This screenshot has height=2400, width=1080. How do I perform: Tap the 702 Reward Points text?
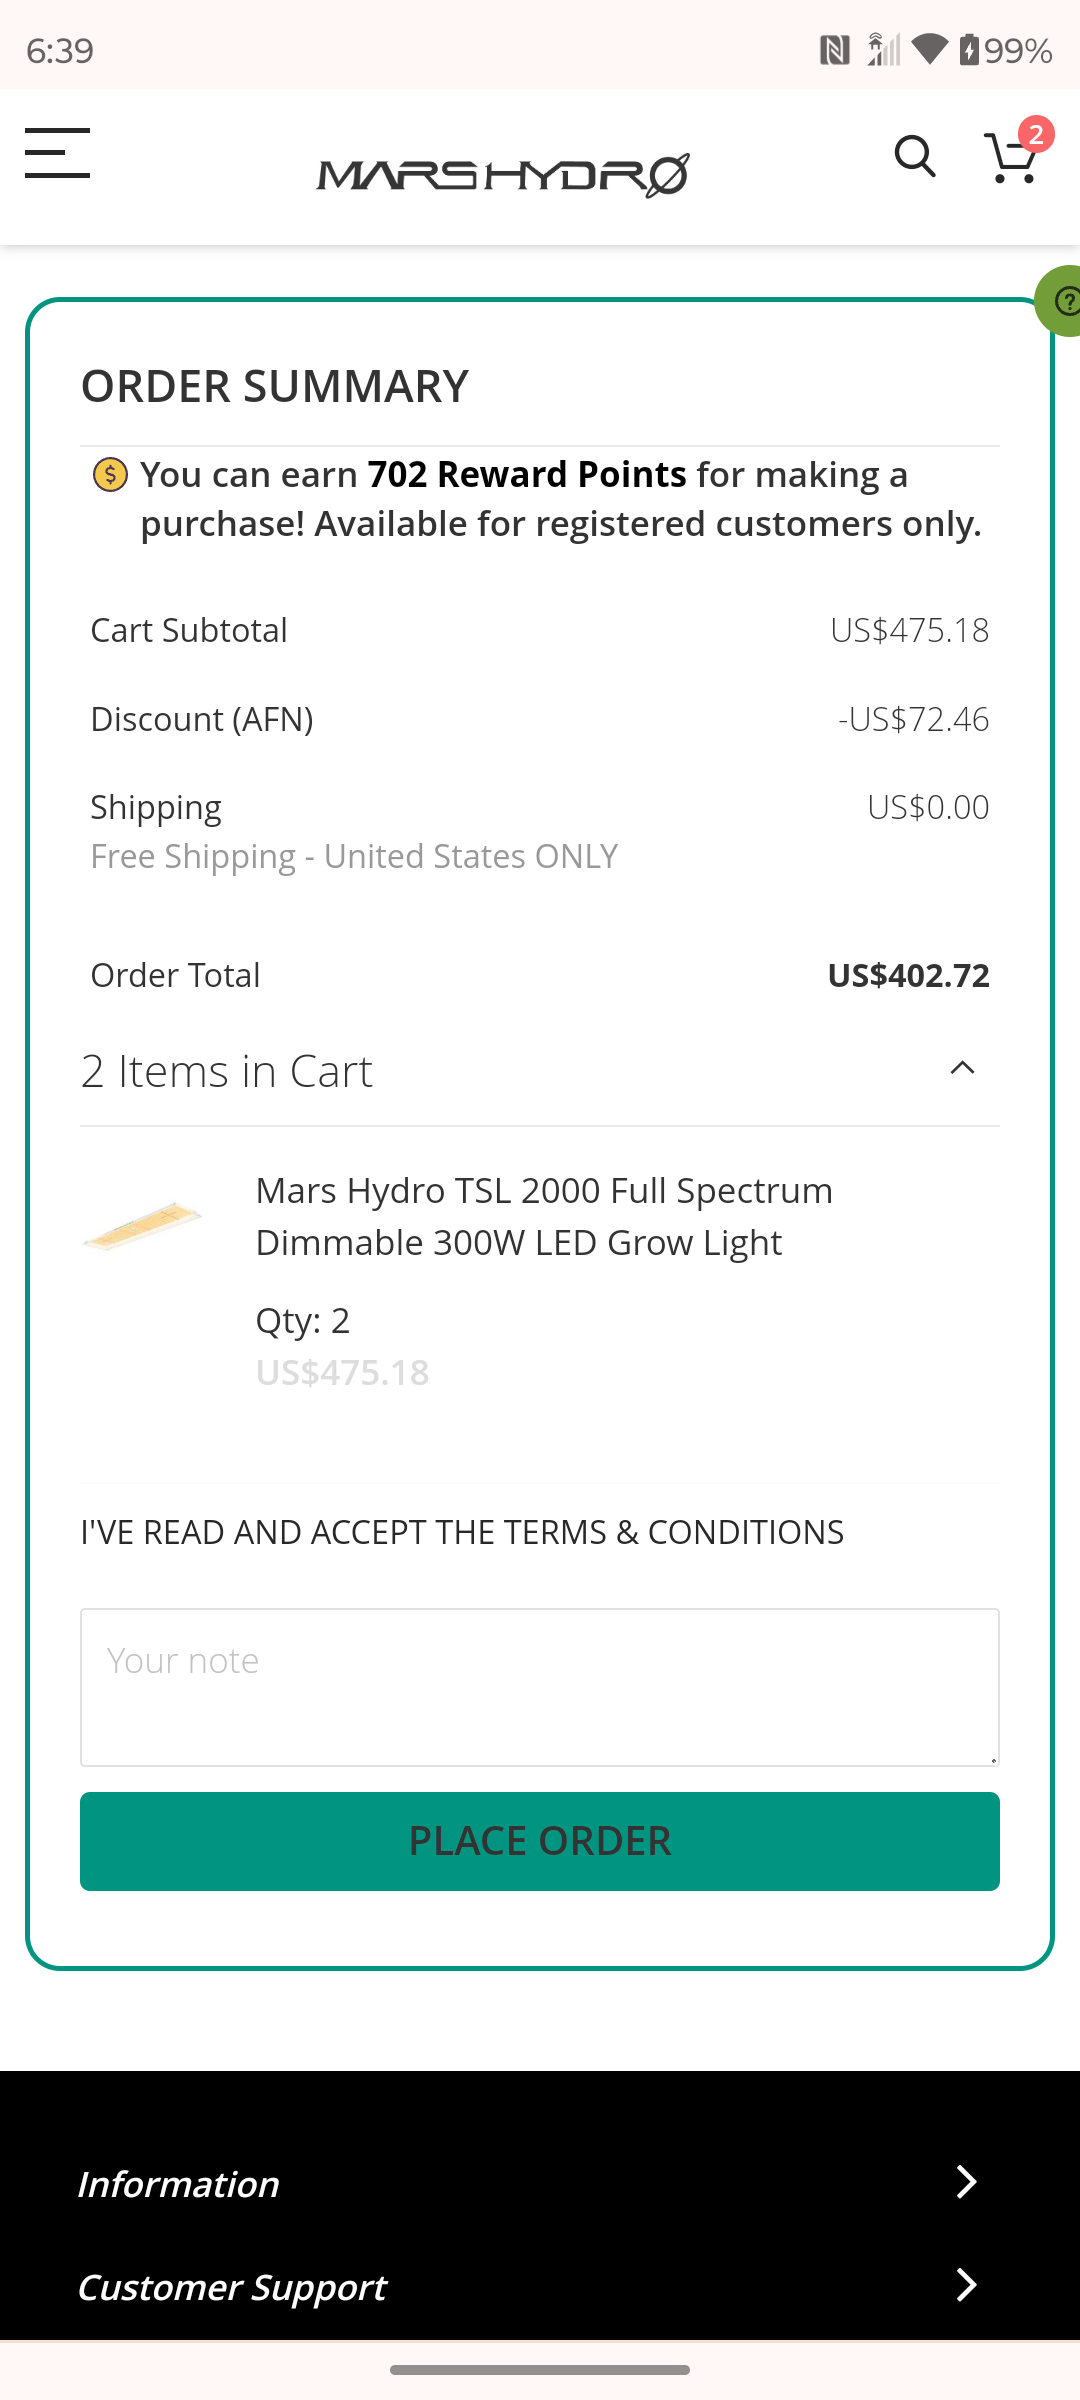click(526, 474)
